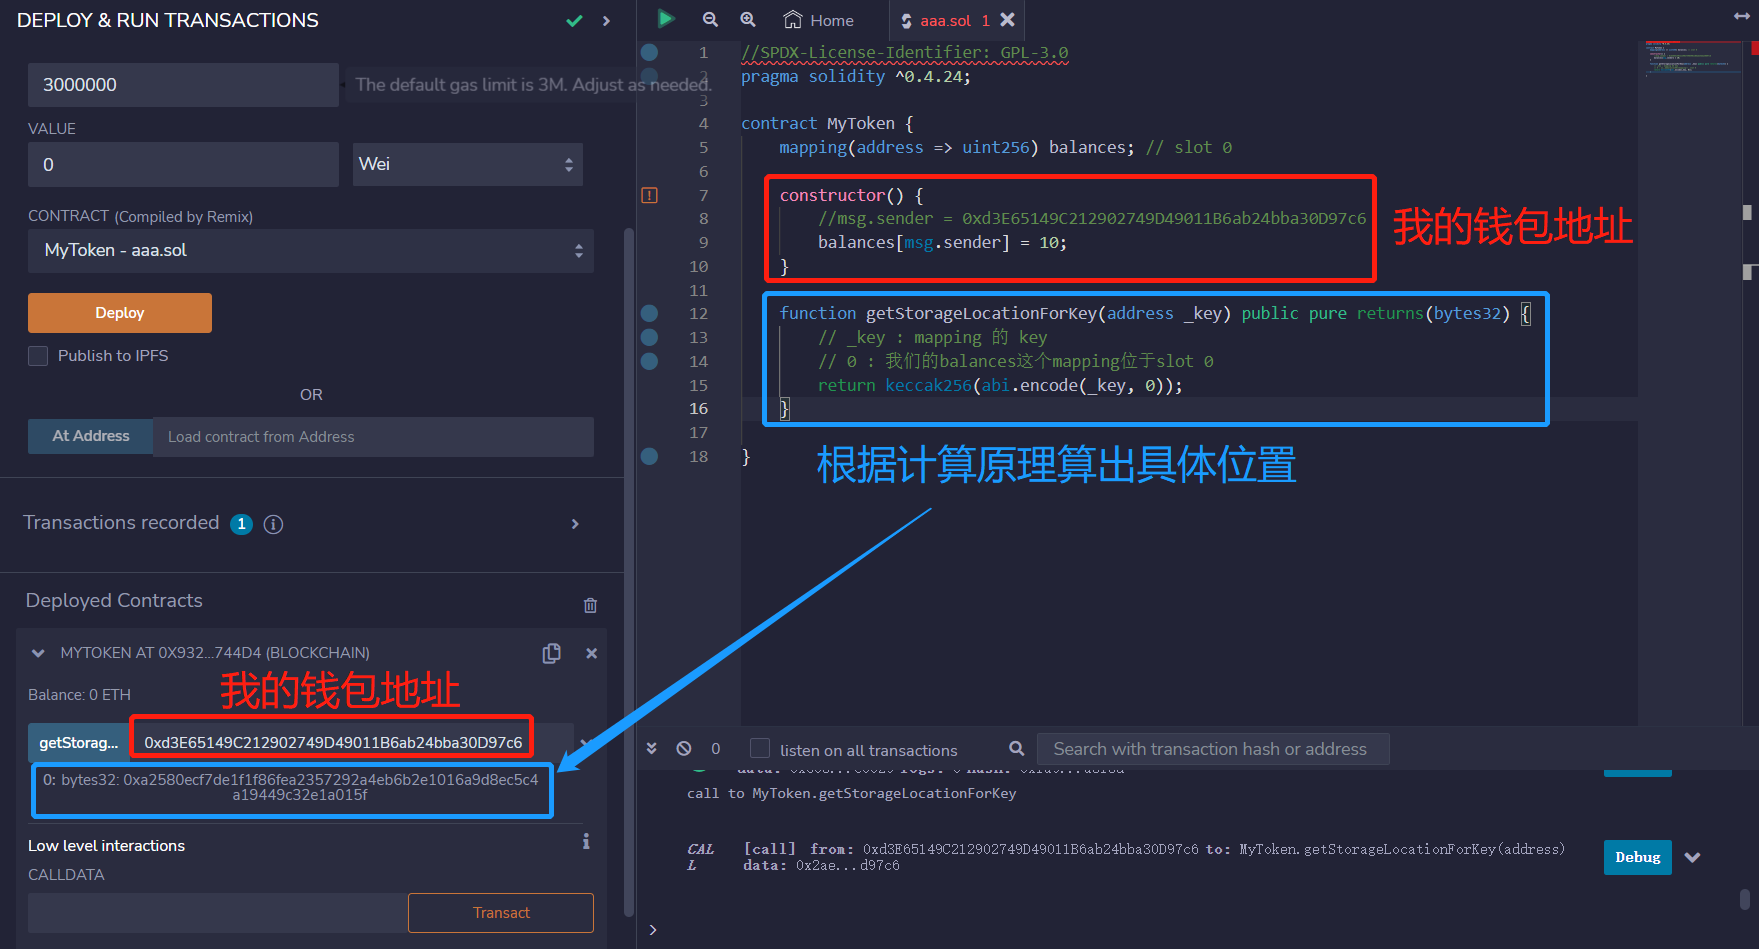Viewport: 1759px width, 949px height.
Task: Focus the Search with transaction hash field
Action: [1213, 749]
